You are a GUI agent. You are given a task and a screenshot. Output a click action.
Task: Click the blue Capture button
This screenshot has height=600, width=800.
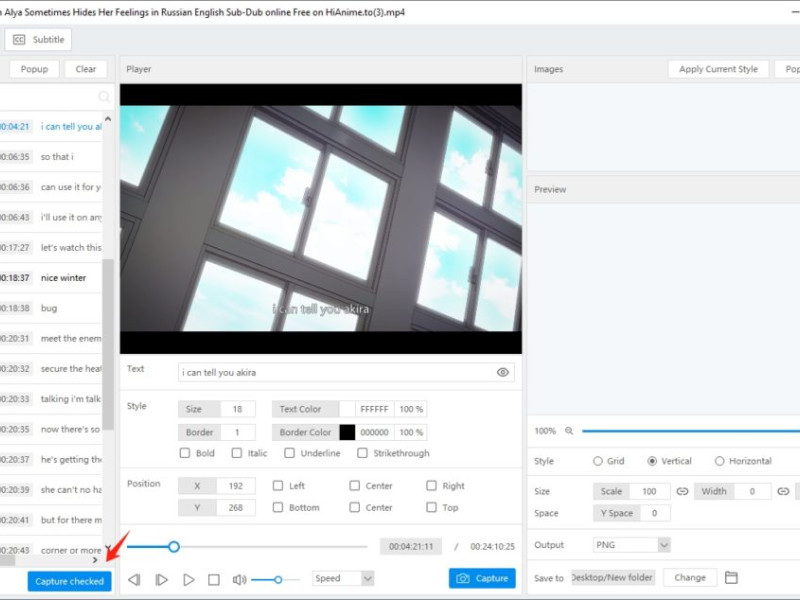tap(482, 578)
